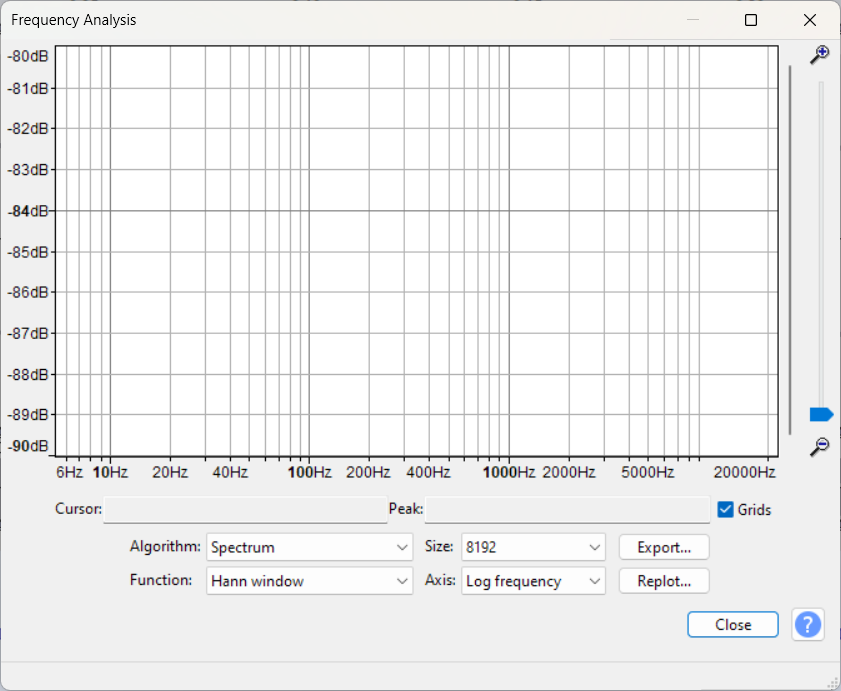
Task: Open the Algorithm dropdown showing Spectrum
Action: point(310,547)
